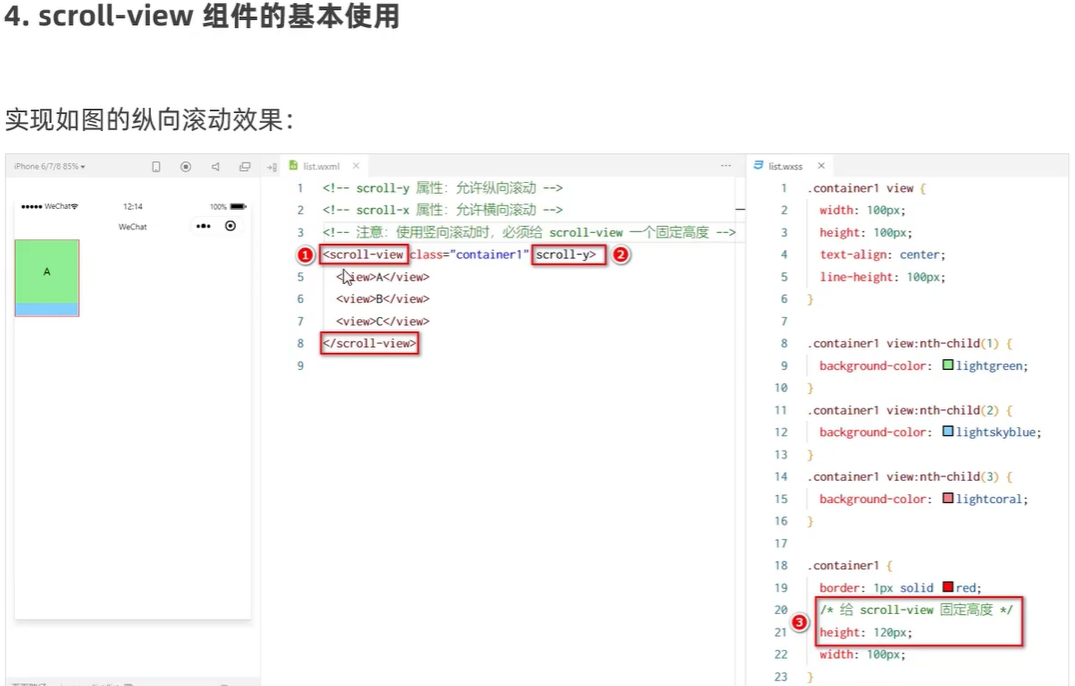Switch to the list.wxss tab
The image size is (1075, 686).
(784, 166)
